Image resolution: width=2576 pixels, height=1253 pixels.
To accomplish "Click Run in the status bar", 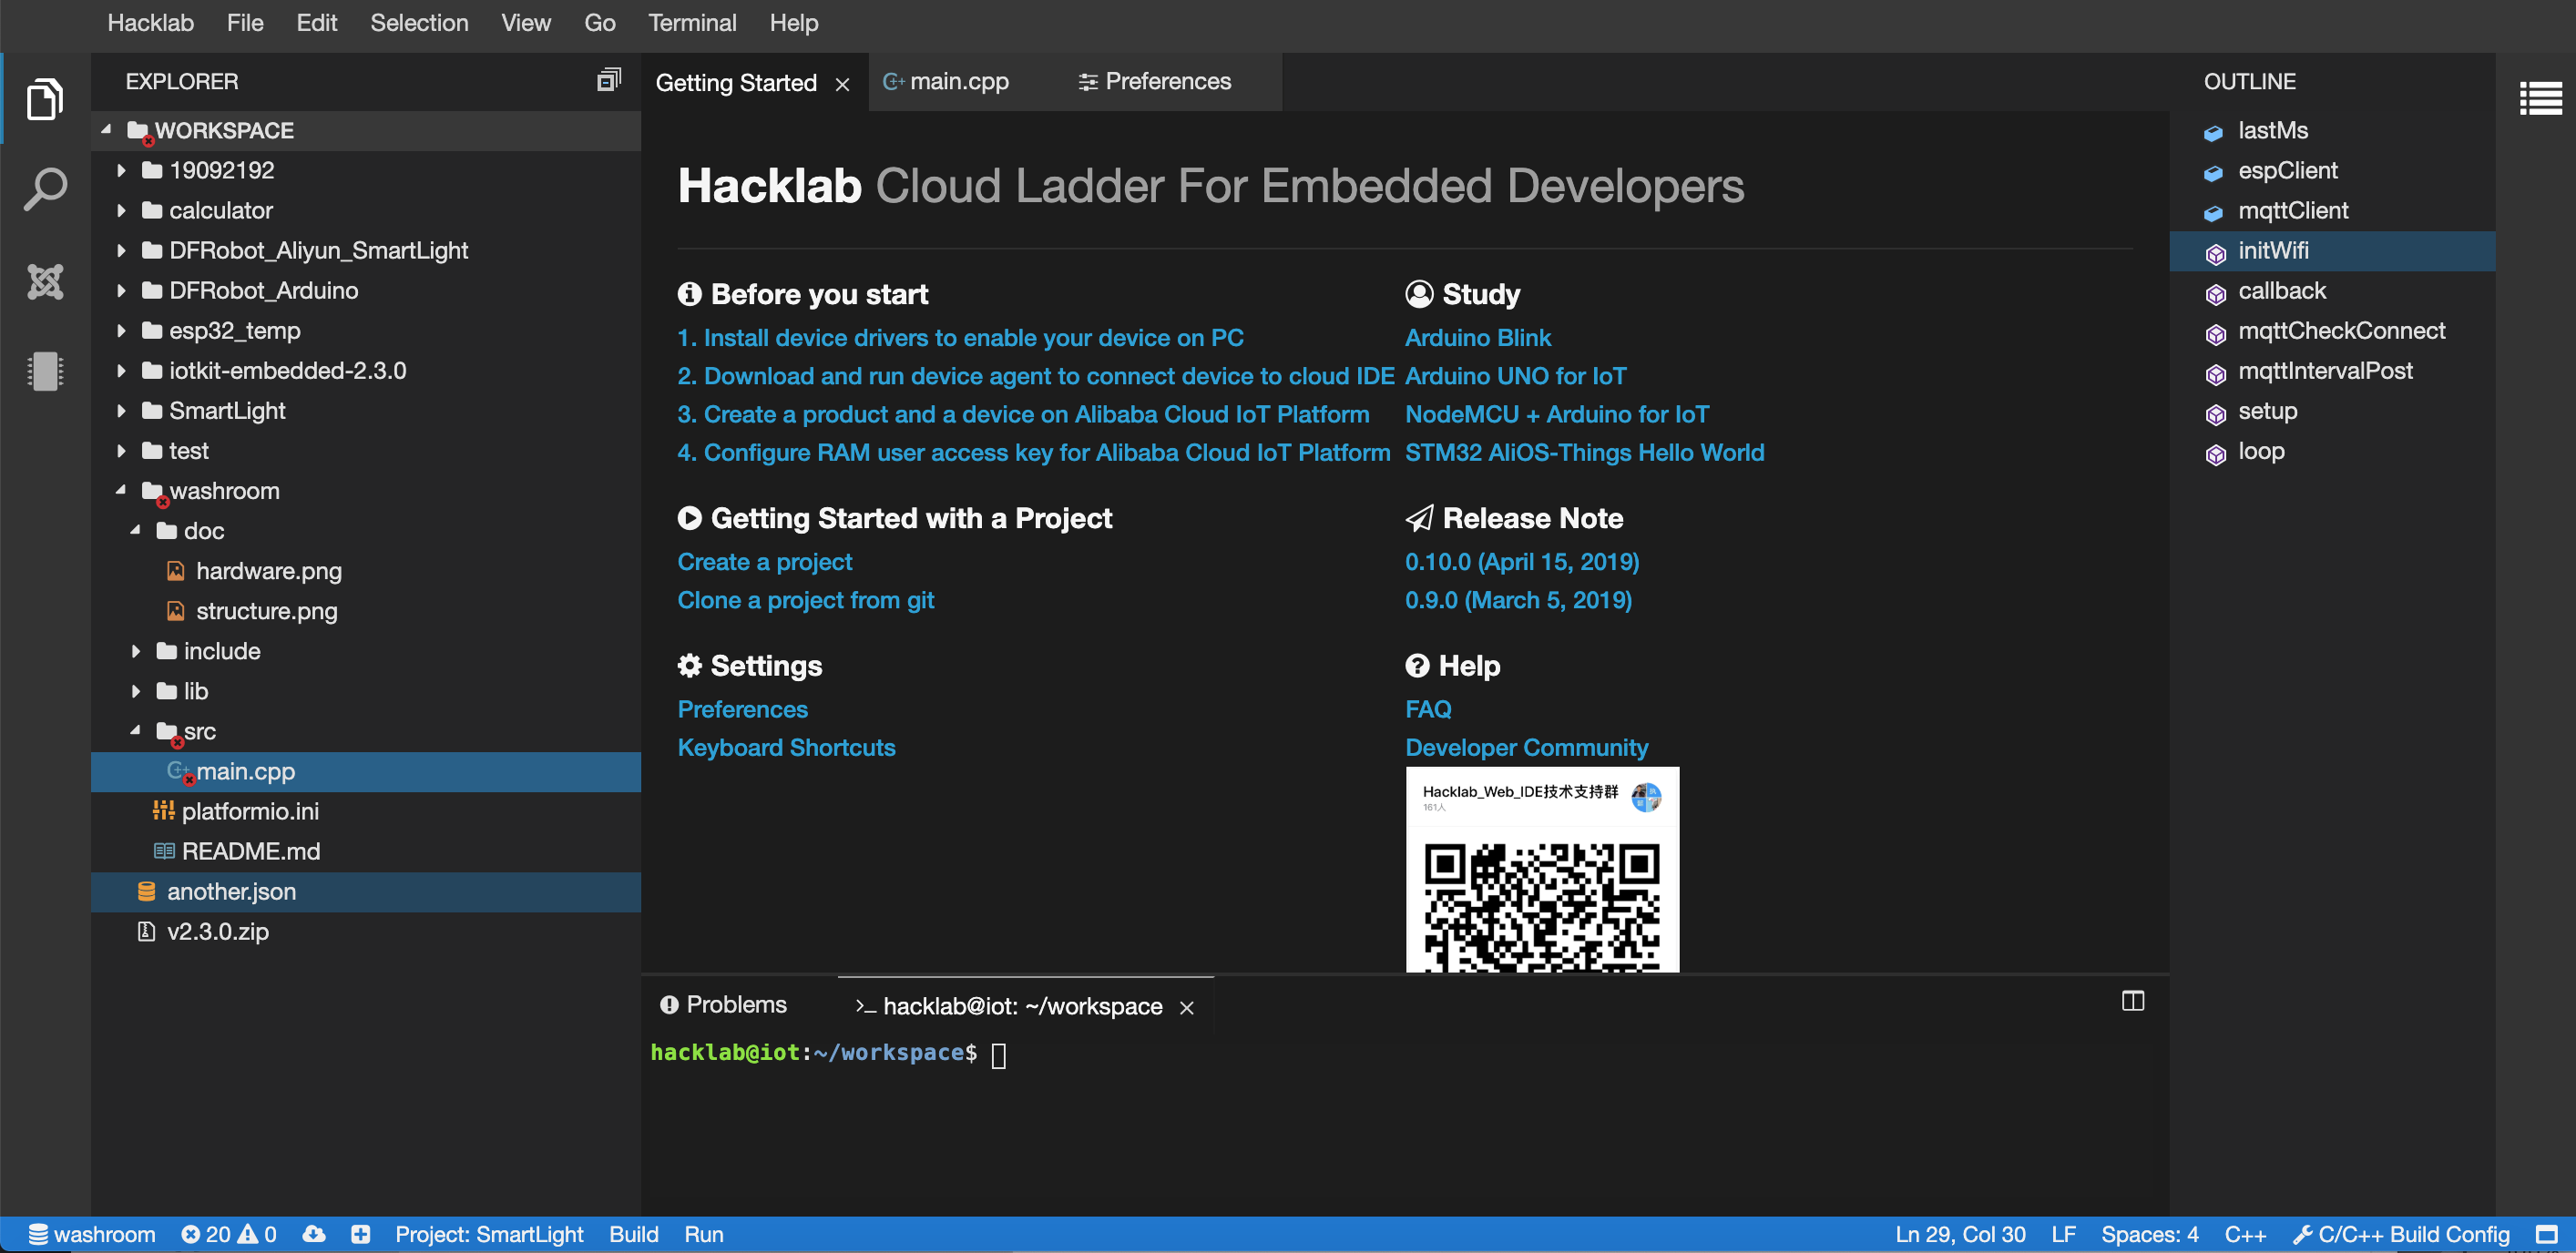I will (x=704, y=1234).
